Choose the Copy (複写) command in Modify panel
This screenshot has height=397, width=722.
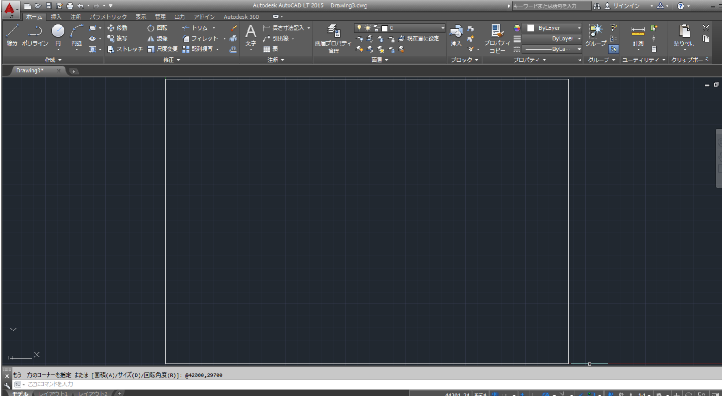[x=117, y=39]
